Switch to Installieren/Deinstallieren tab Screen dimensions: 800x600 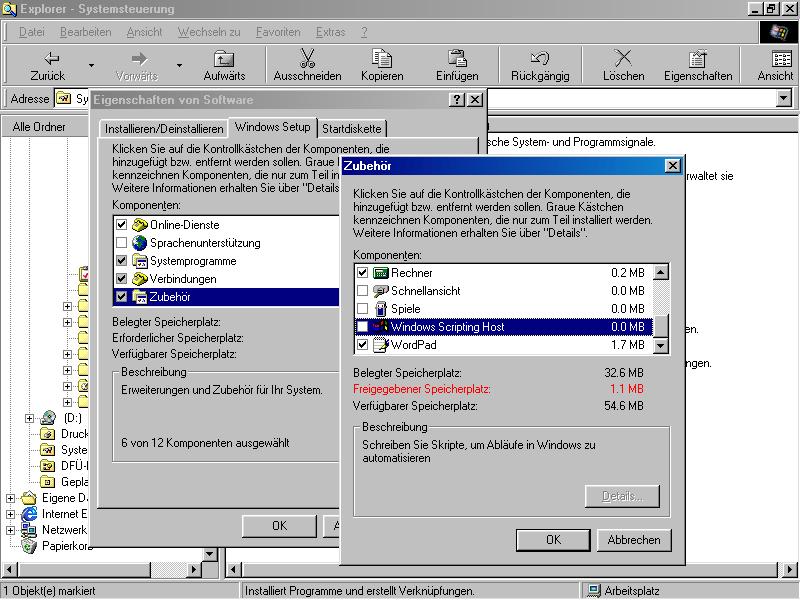click(x=164, y=129)
